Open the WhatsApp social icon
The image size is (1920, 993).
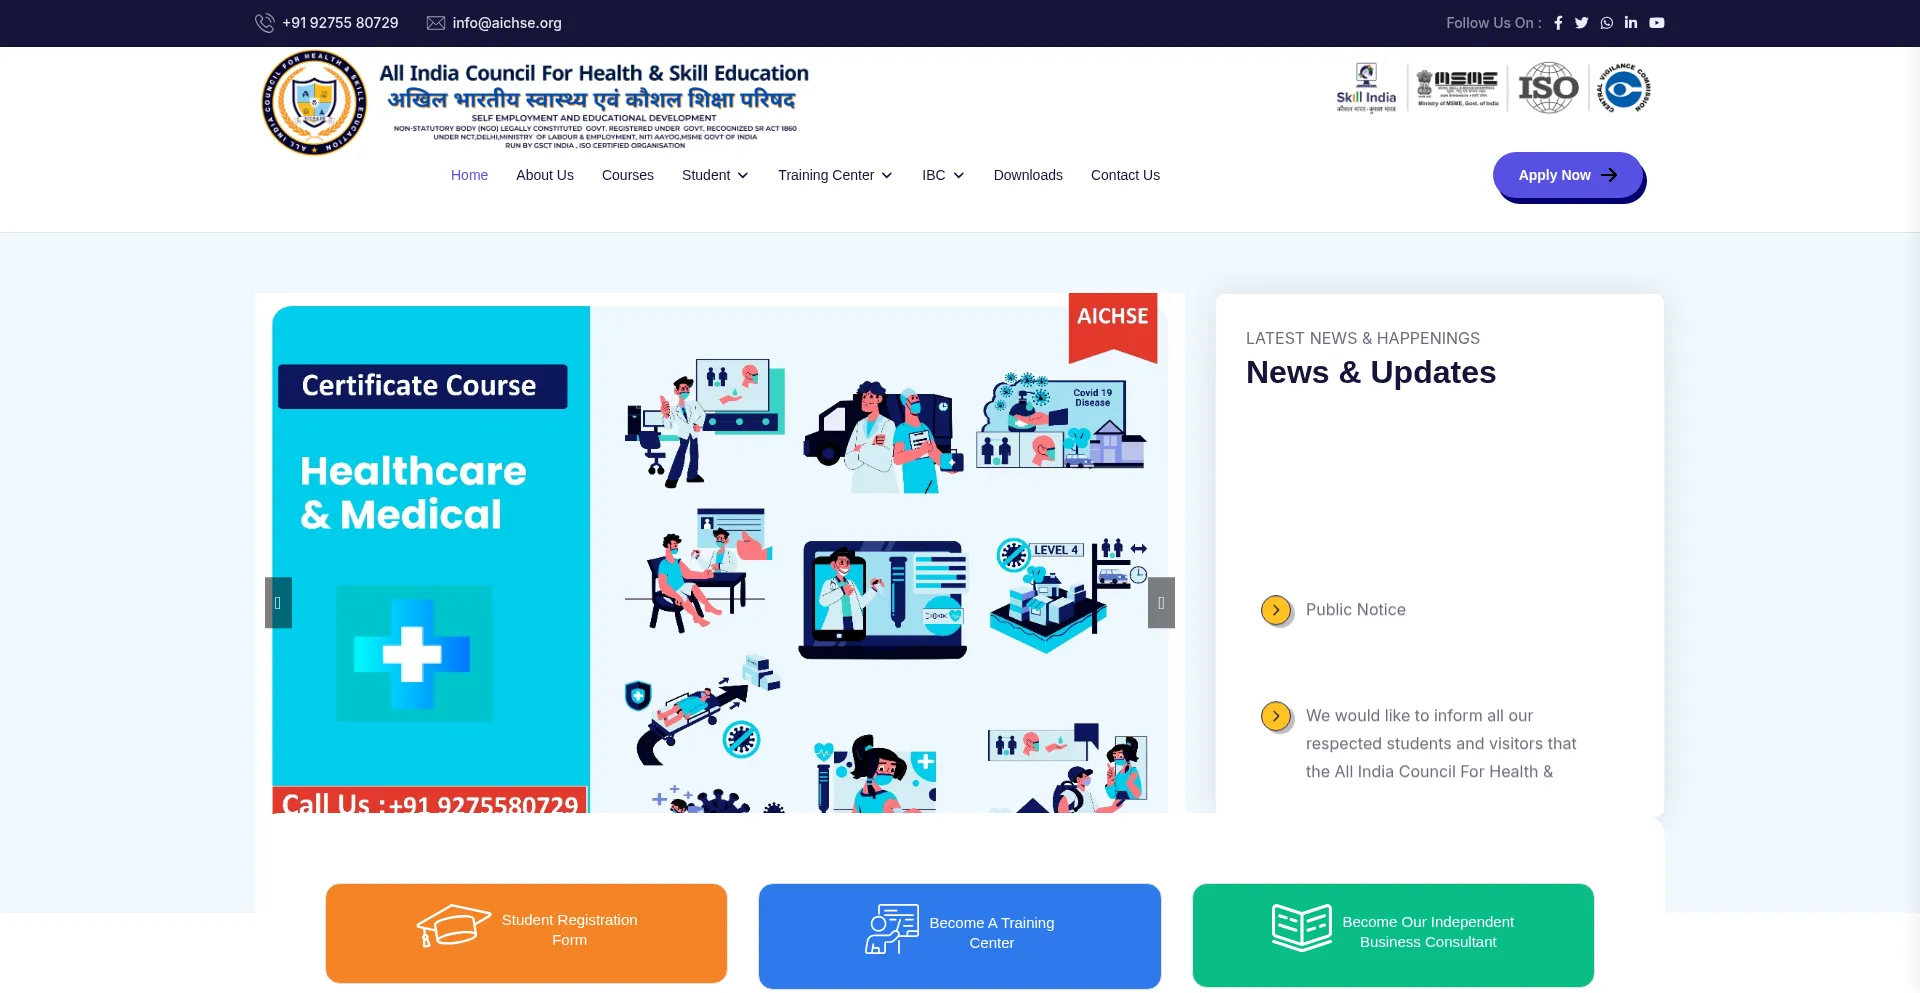click(x=1606, y=23)
